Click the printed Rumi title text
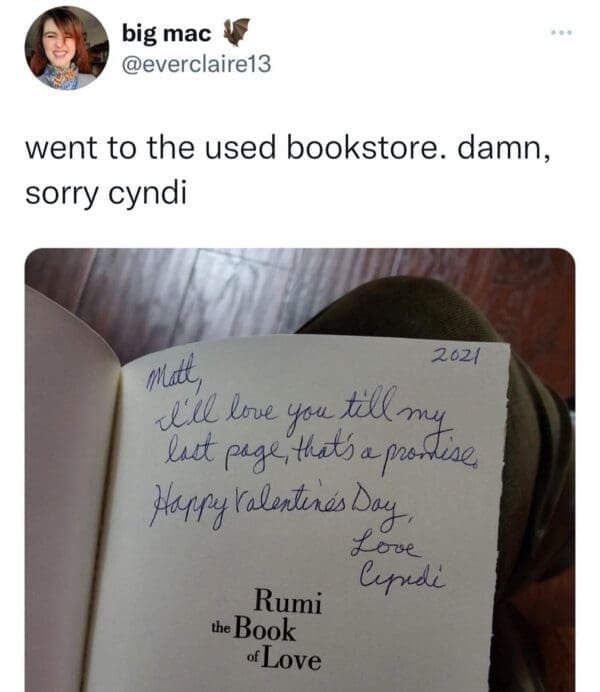Viewport: 600px width, 692px height. 288,602
